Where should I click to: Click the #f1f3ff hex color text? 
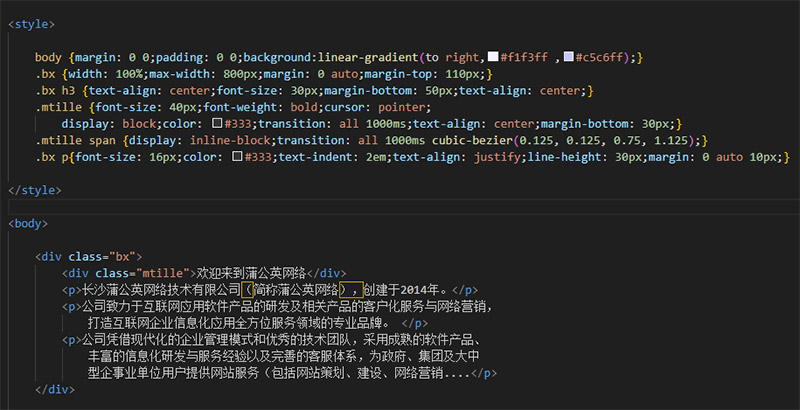pyautogui.click(x=524, y=57)
